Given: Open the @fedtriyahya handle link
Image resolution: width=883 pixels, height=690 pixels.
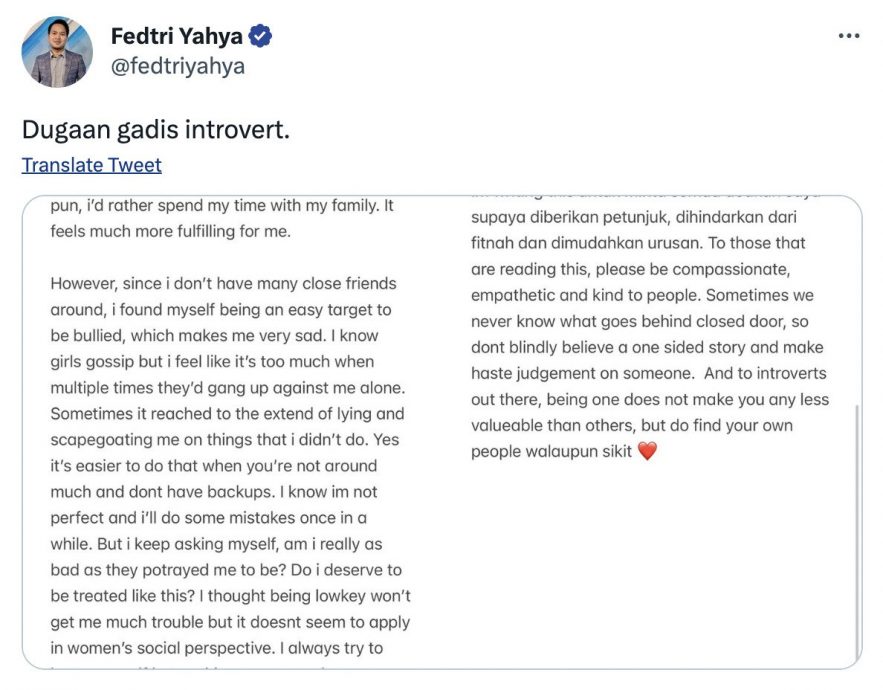Looking at the screenshot, I should point(178,66).
